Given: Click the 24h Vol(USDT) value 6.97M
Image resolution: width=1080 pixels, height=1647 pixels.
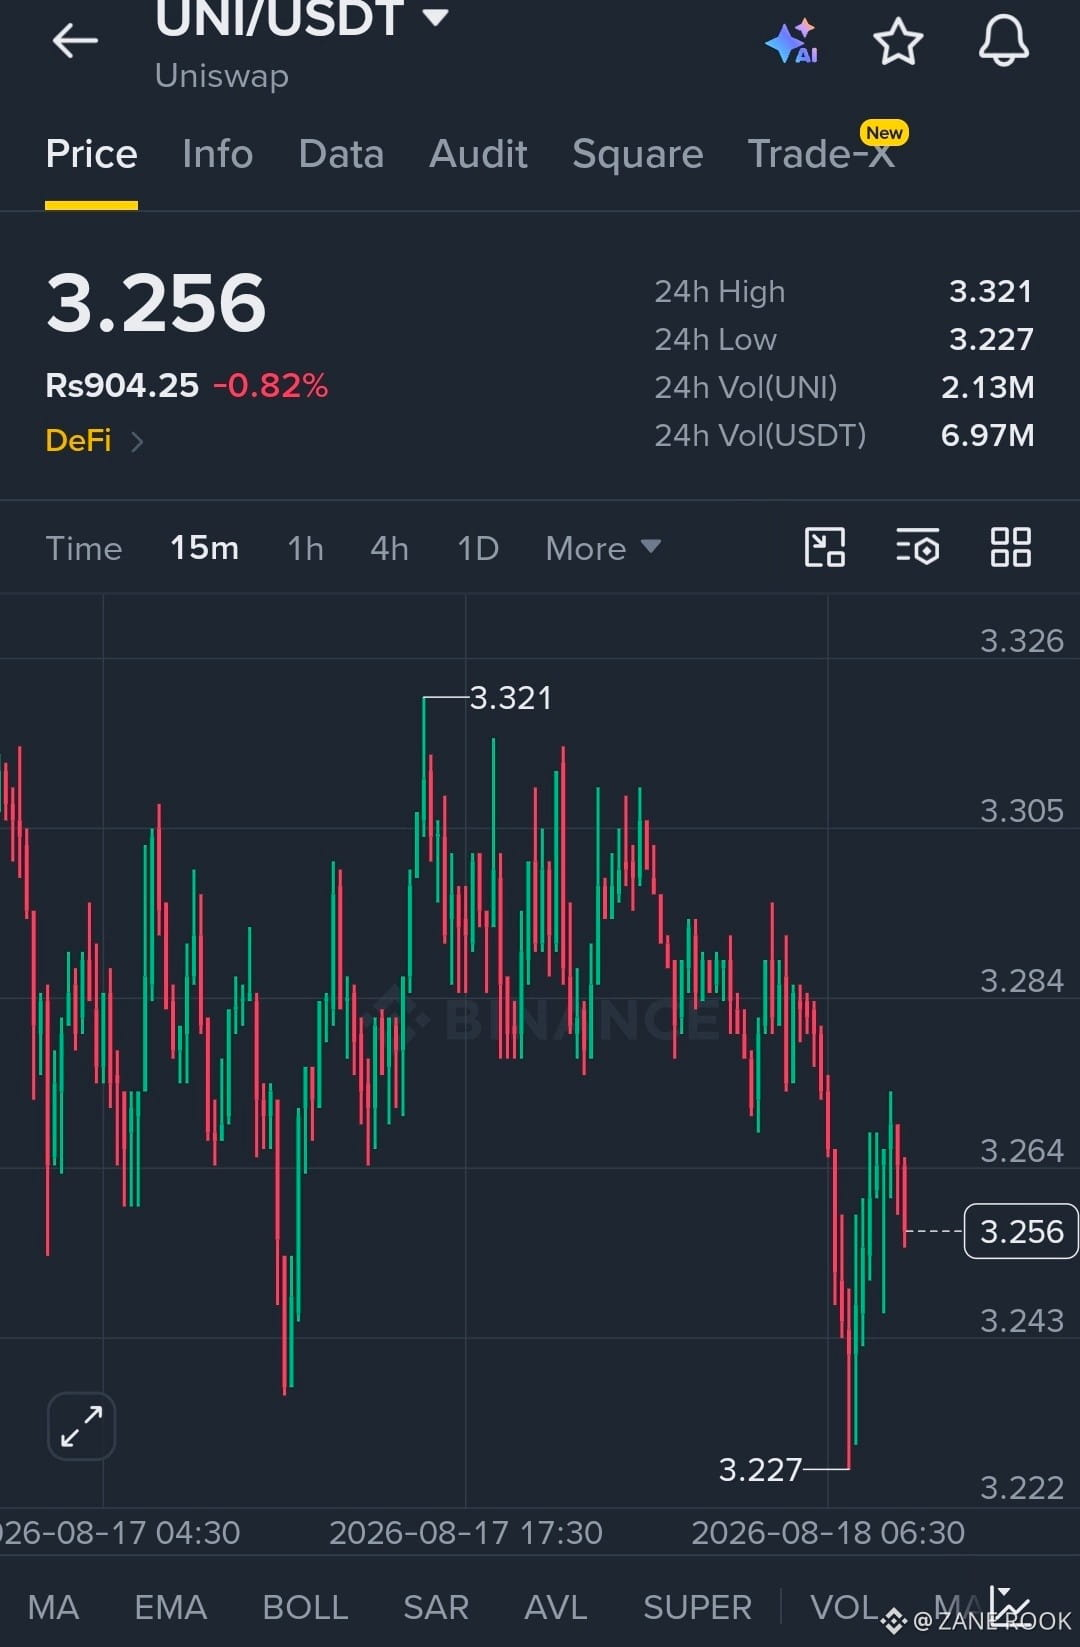Looking at the screenshot, I should 987,435.
